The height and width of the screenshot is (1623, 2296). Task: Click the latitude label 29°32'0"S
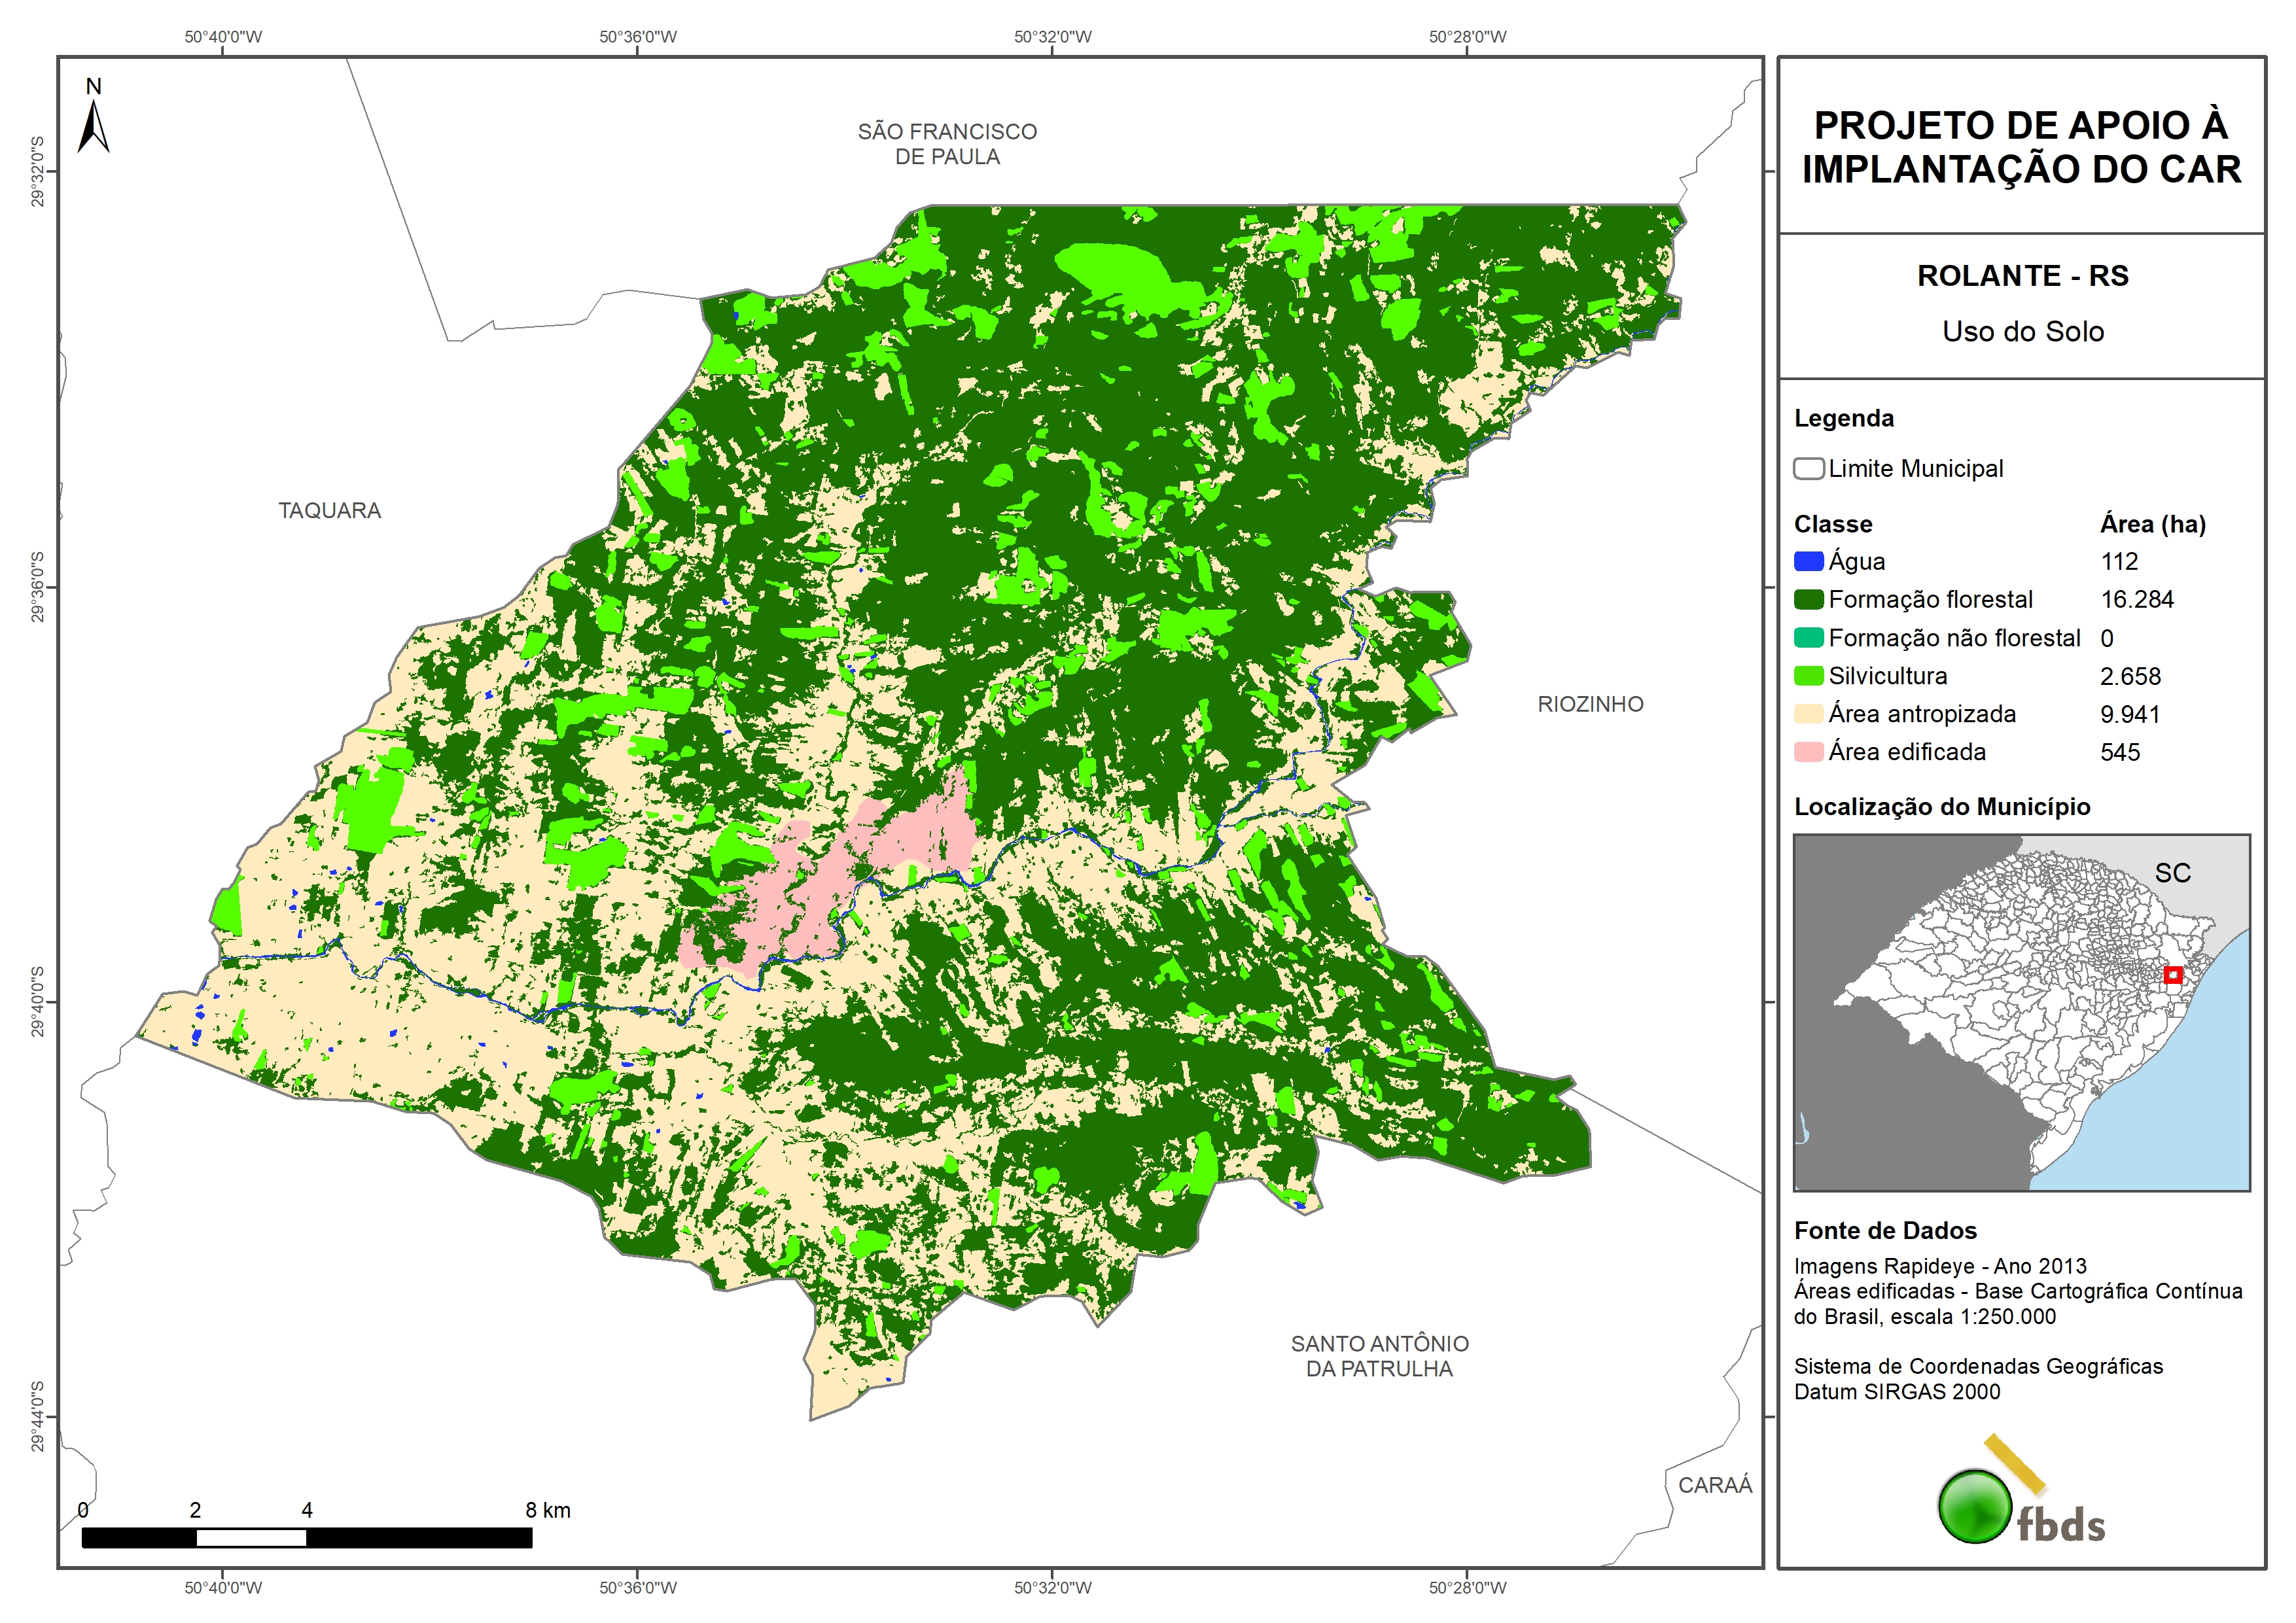coord(37,172)
